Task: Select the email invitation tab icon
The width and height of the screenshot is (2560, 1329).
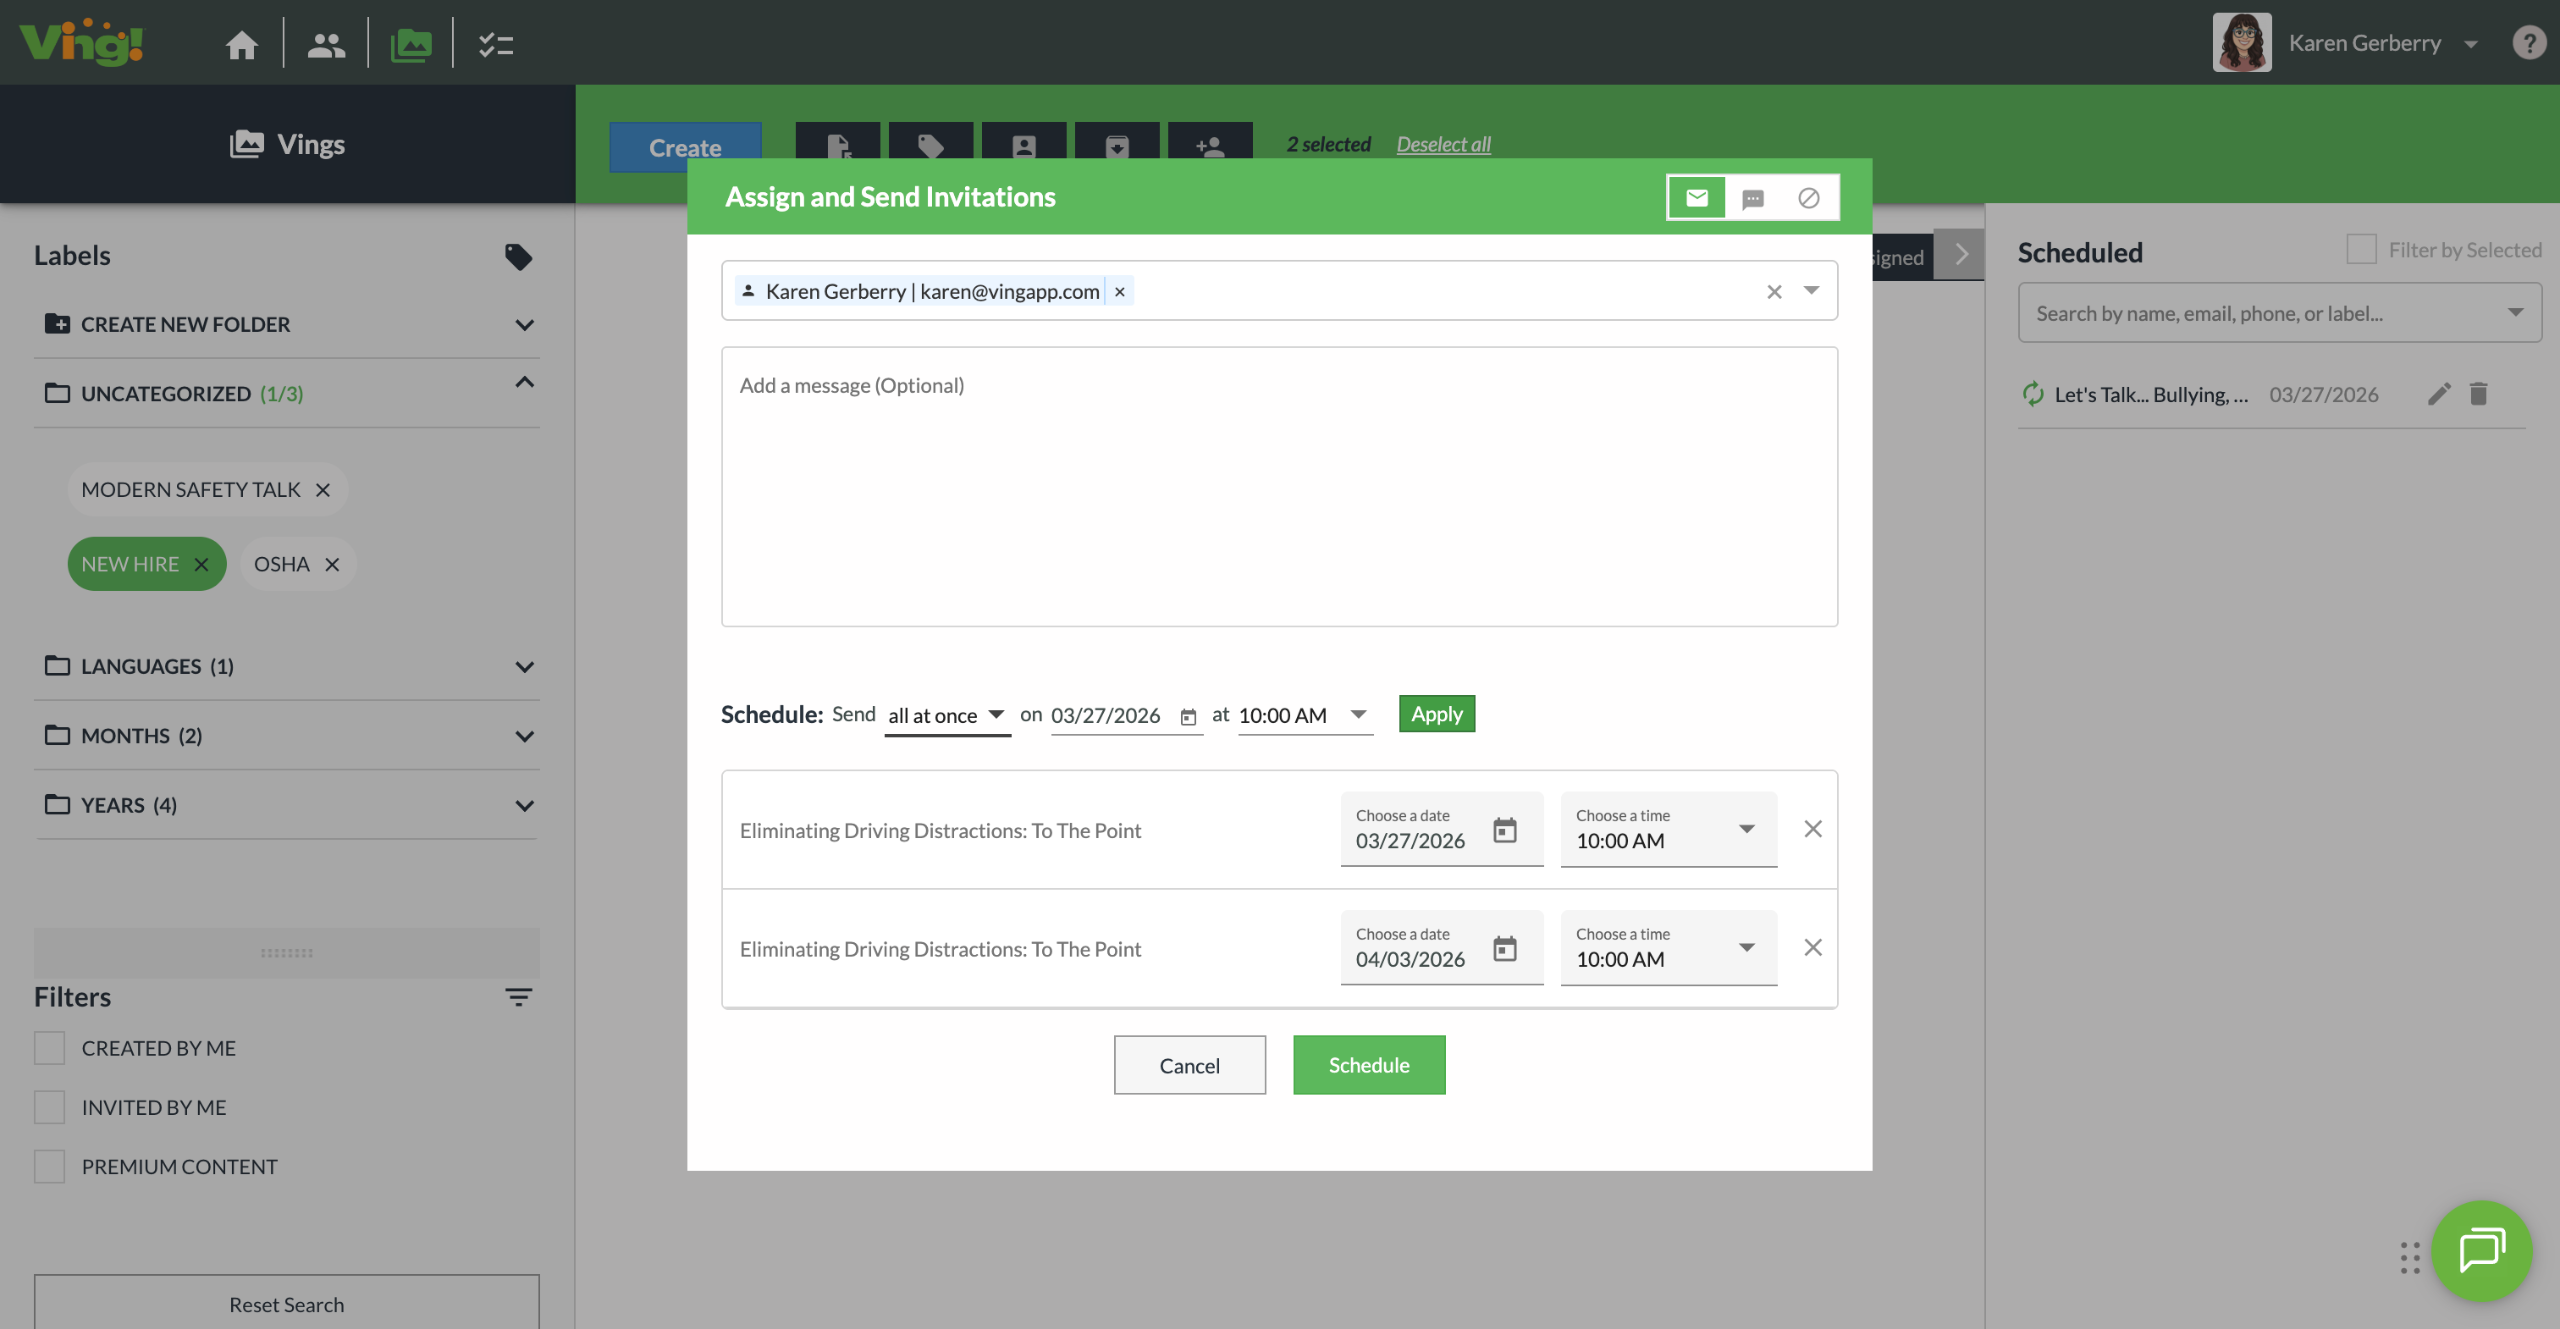Action: 1697,198
